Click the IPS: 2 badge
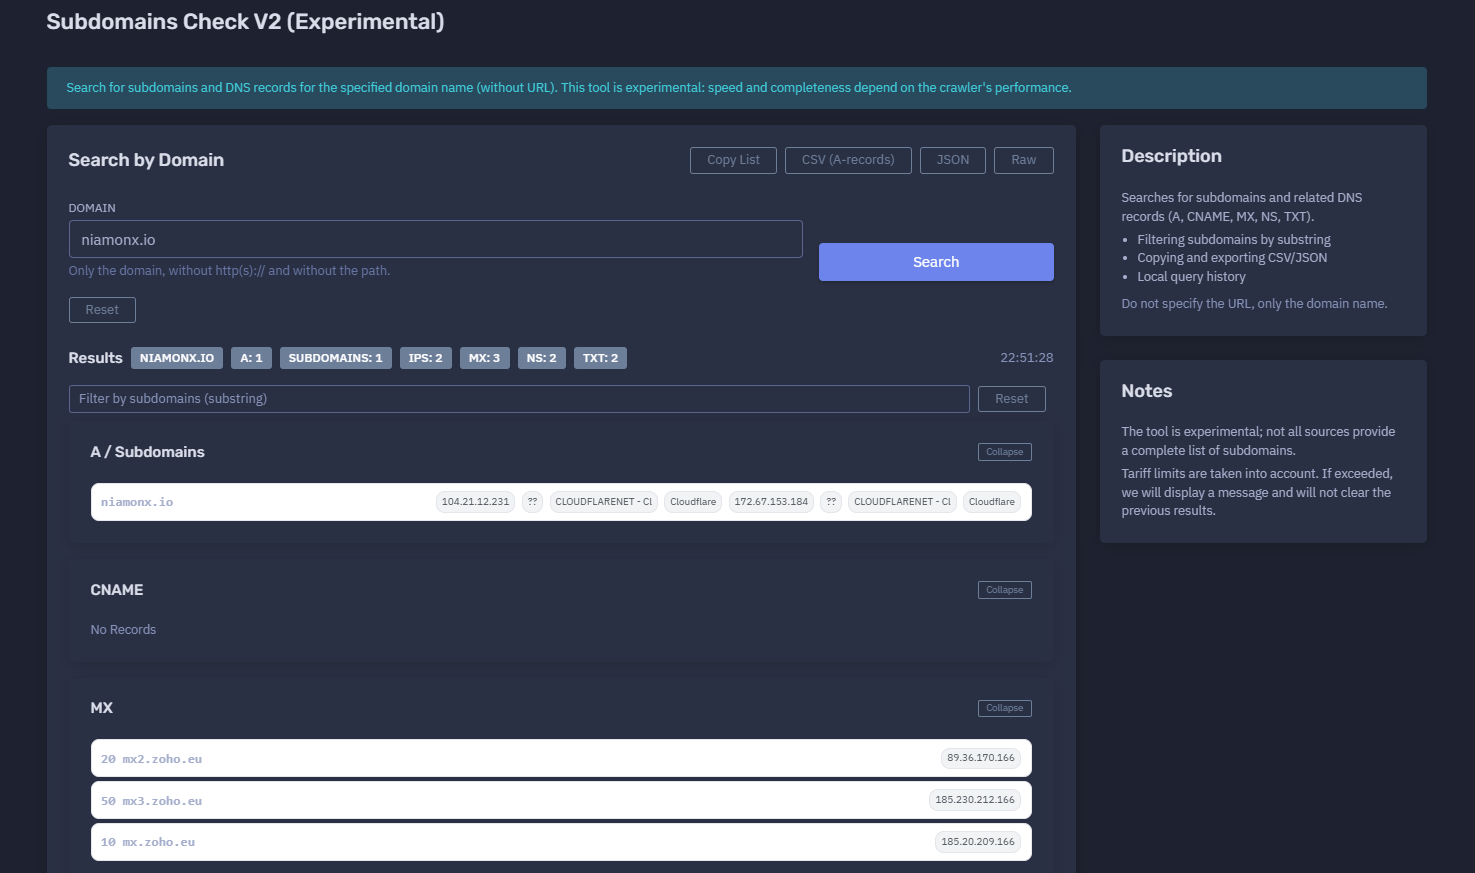The width and height of the screenshot is (1475, 873). [426, 358]
